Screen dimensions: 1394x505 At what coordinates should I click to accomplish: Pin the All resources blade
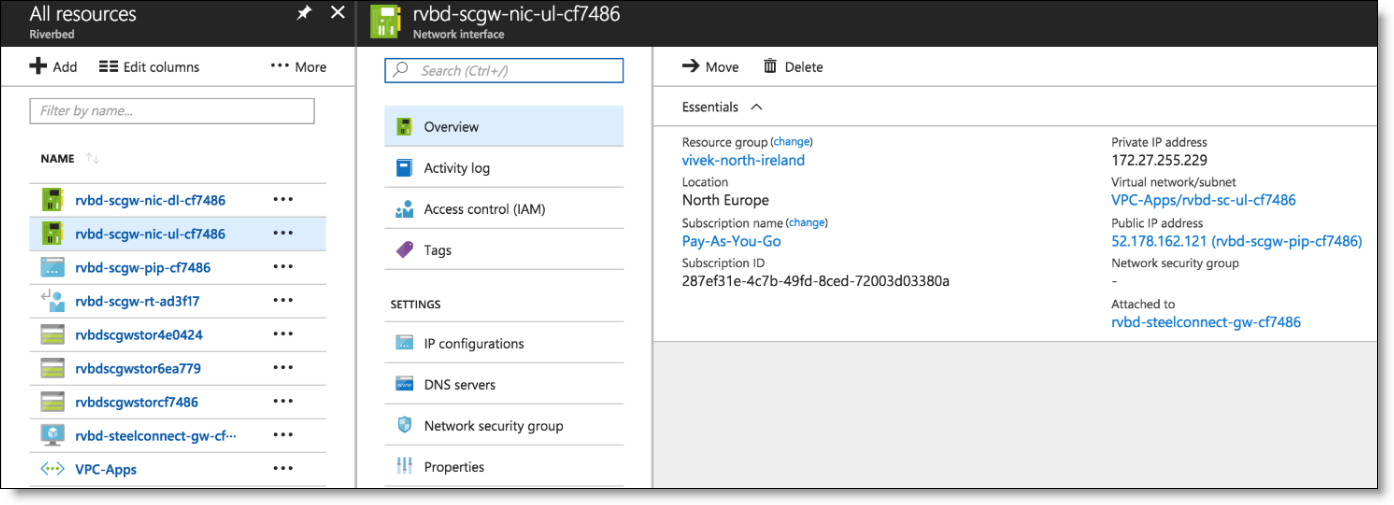click(304, 13)
